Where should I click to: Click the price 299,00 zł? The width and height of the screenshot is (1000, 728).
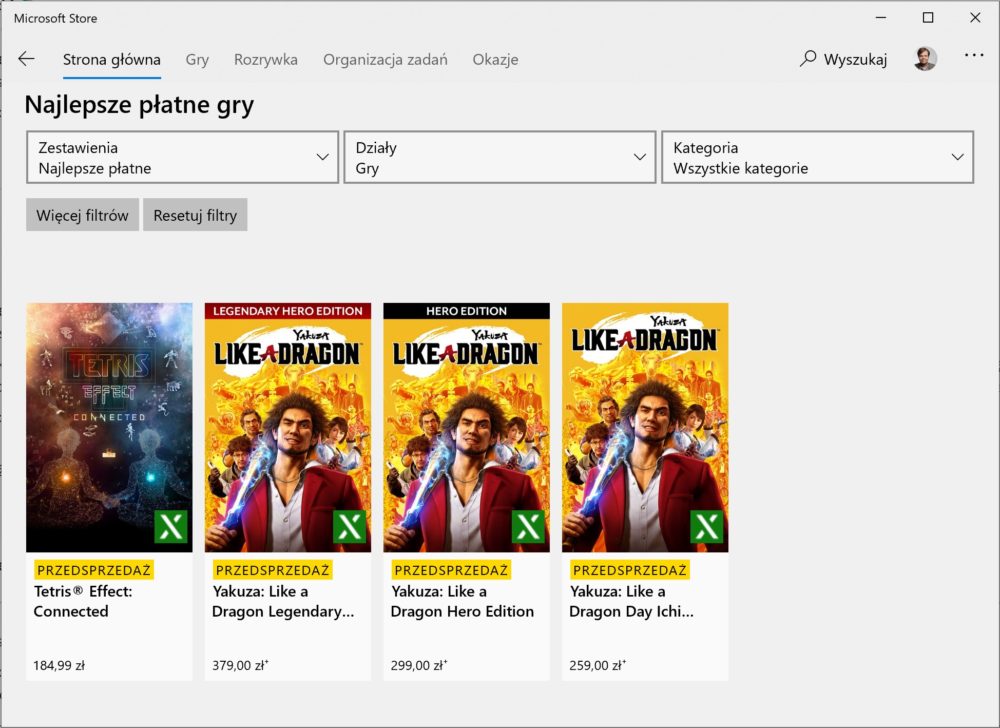point(418,666)
